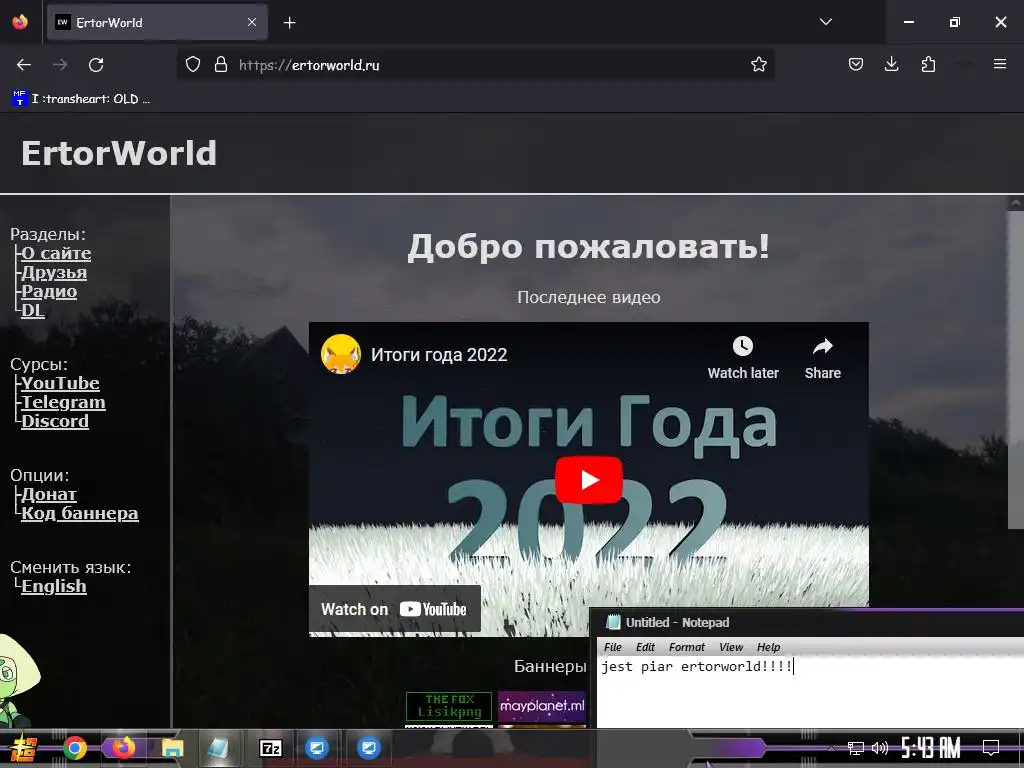Open Notepad File menu
Viewport: 1024px width, 768px height.
pyautogui.click(x=613, y=647)
